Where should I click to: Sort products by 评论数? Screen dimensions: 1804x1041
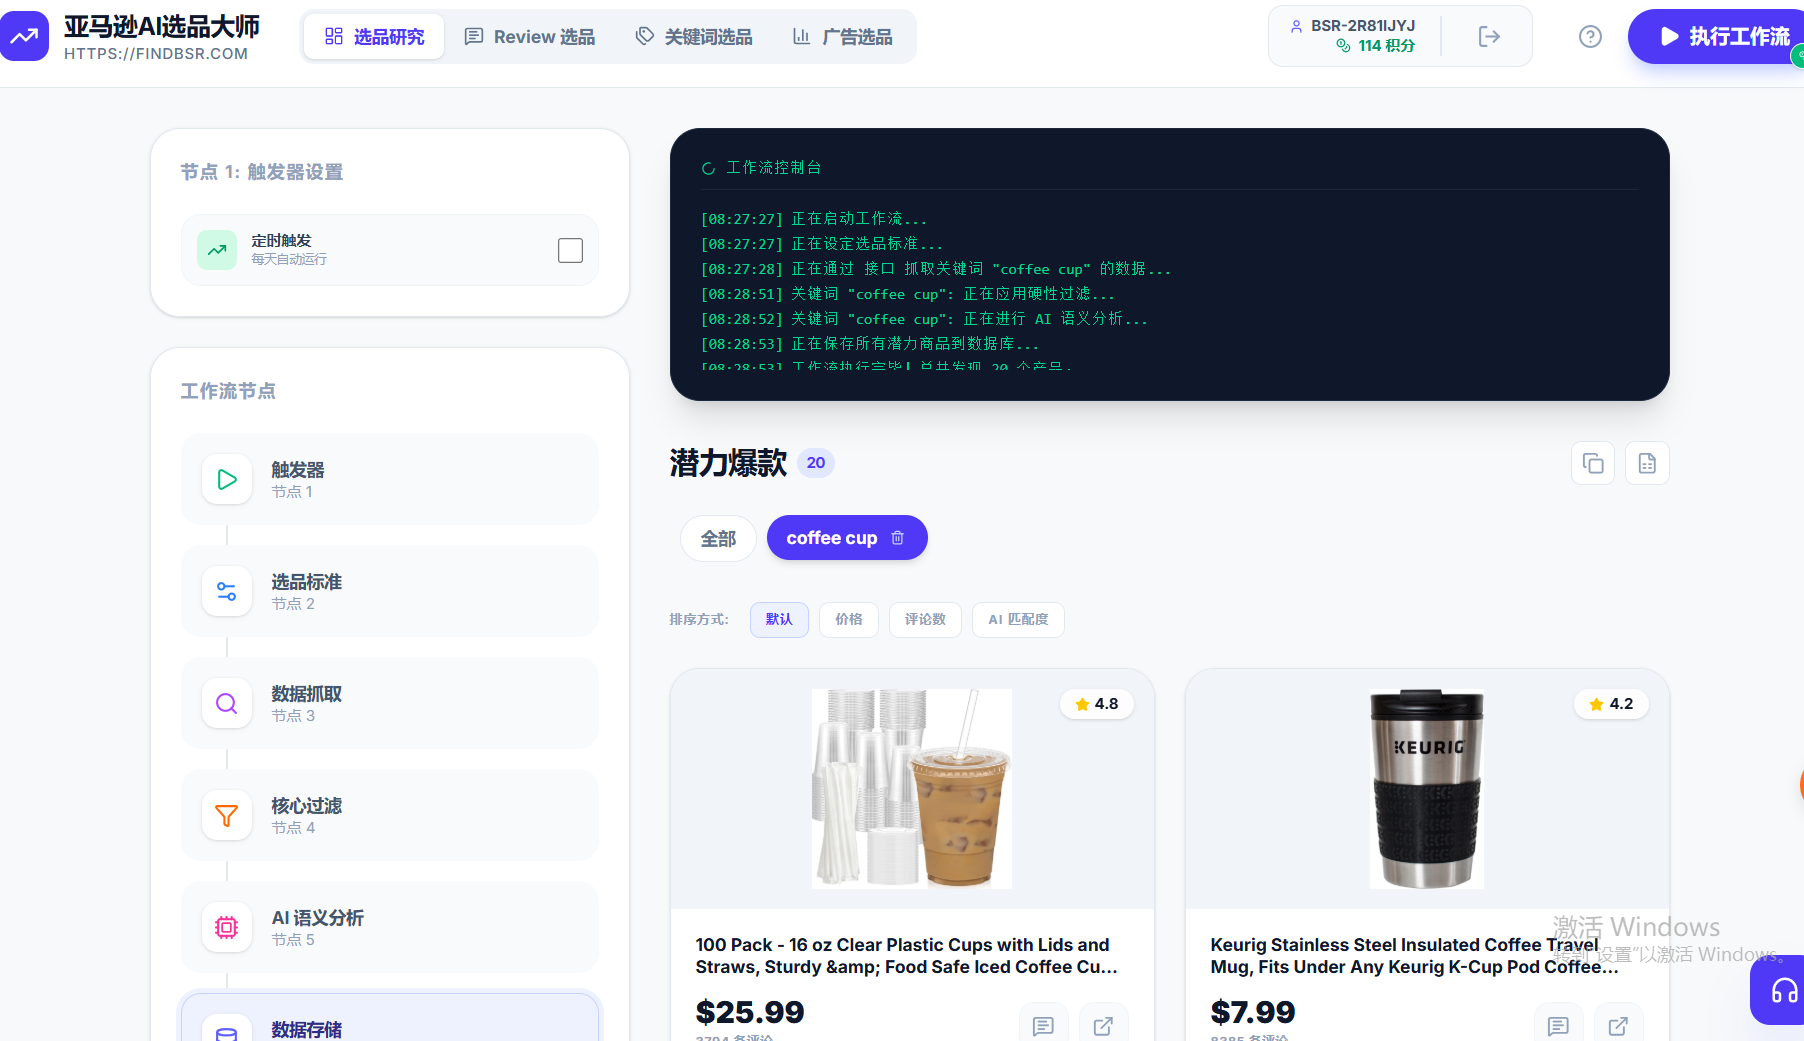[925, 620]
